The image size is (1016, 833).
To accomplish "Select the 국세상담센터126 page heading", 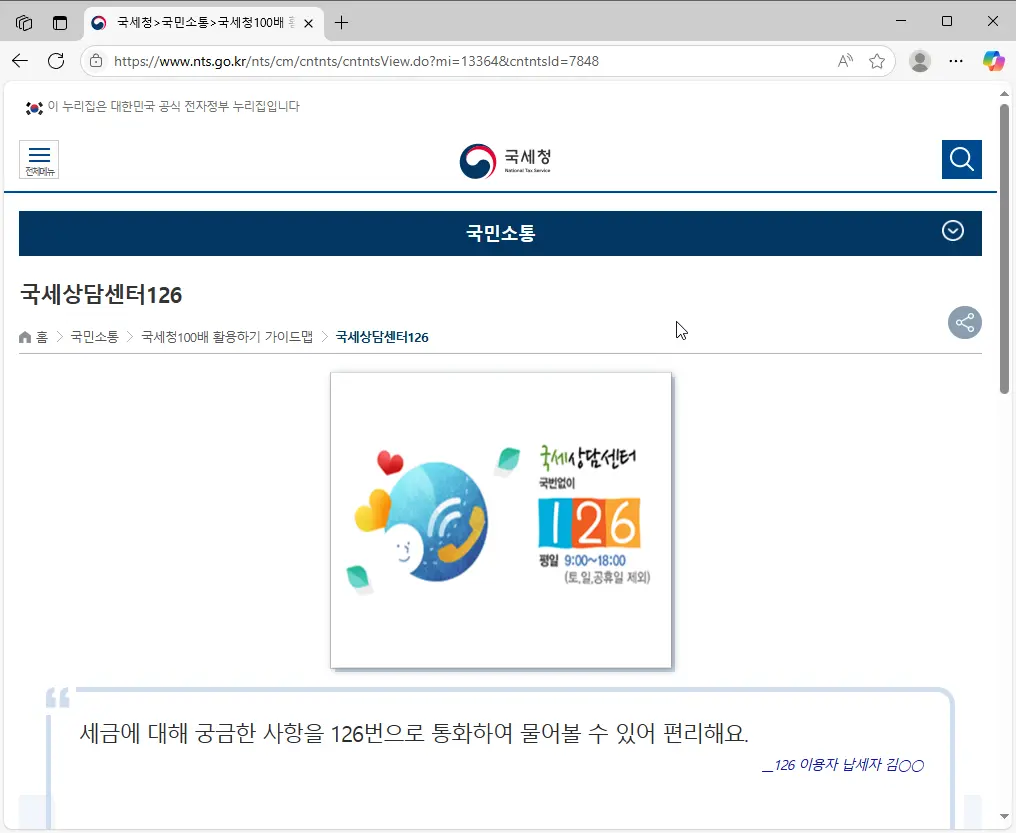I will (x=101, y=295).
